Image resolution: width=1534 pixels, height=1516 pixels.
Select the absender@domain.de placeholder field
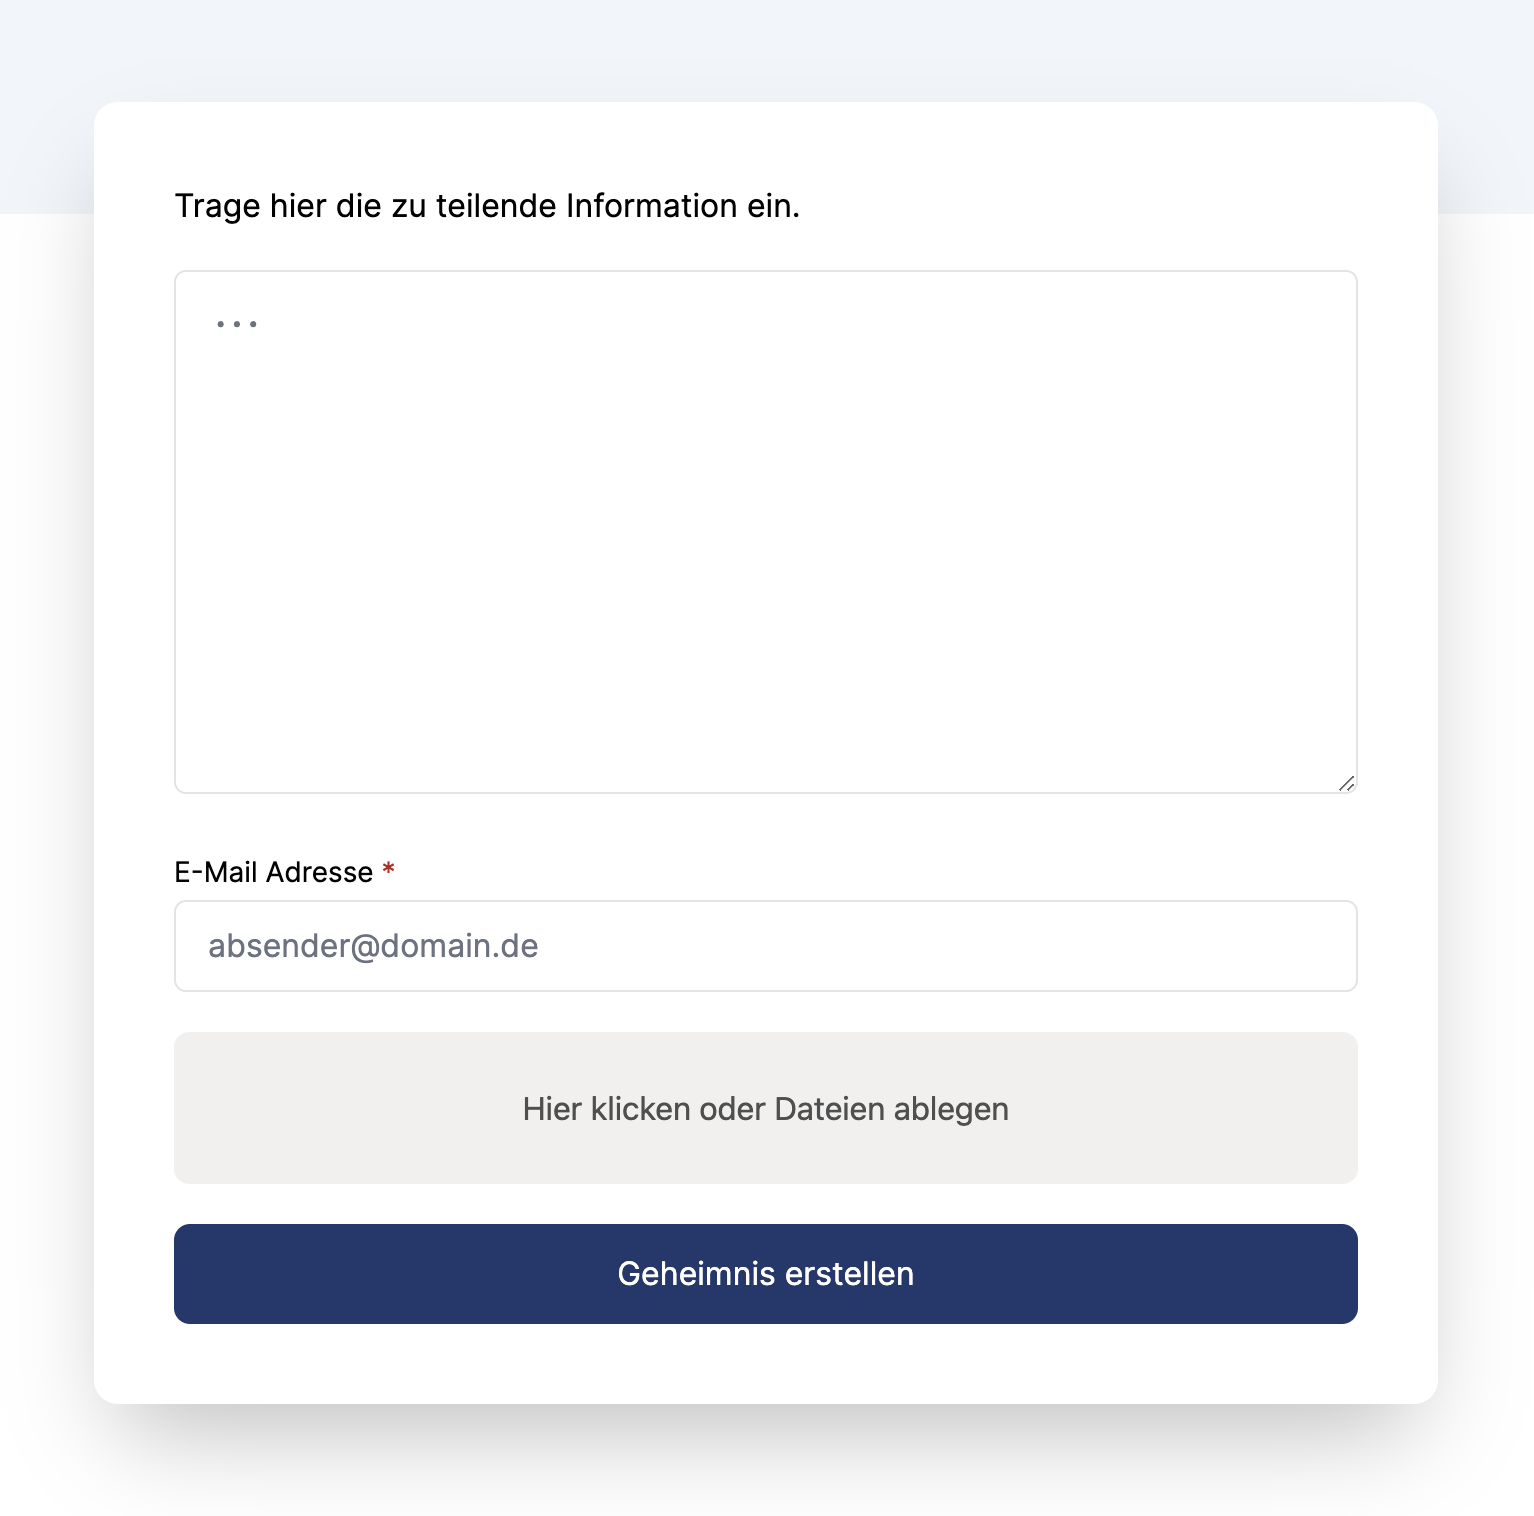tap(765, 946)
